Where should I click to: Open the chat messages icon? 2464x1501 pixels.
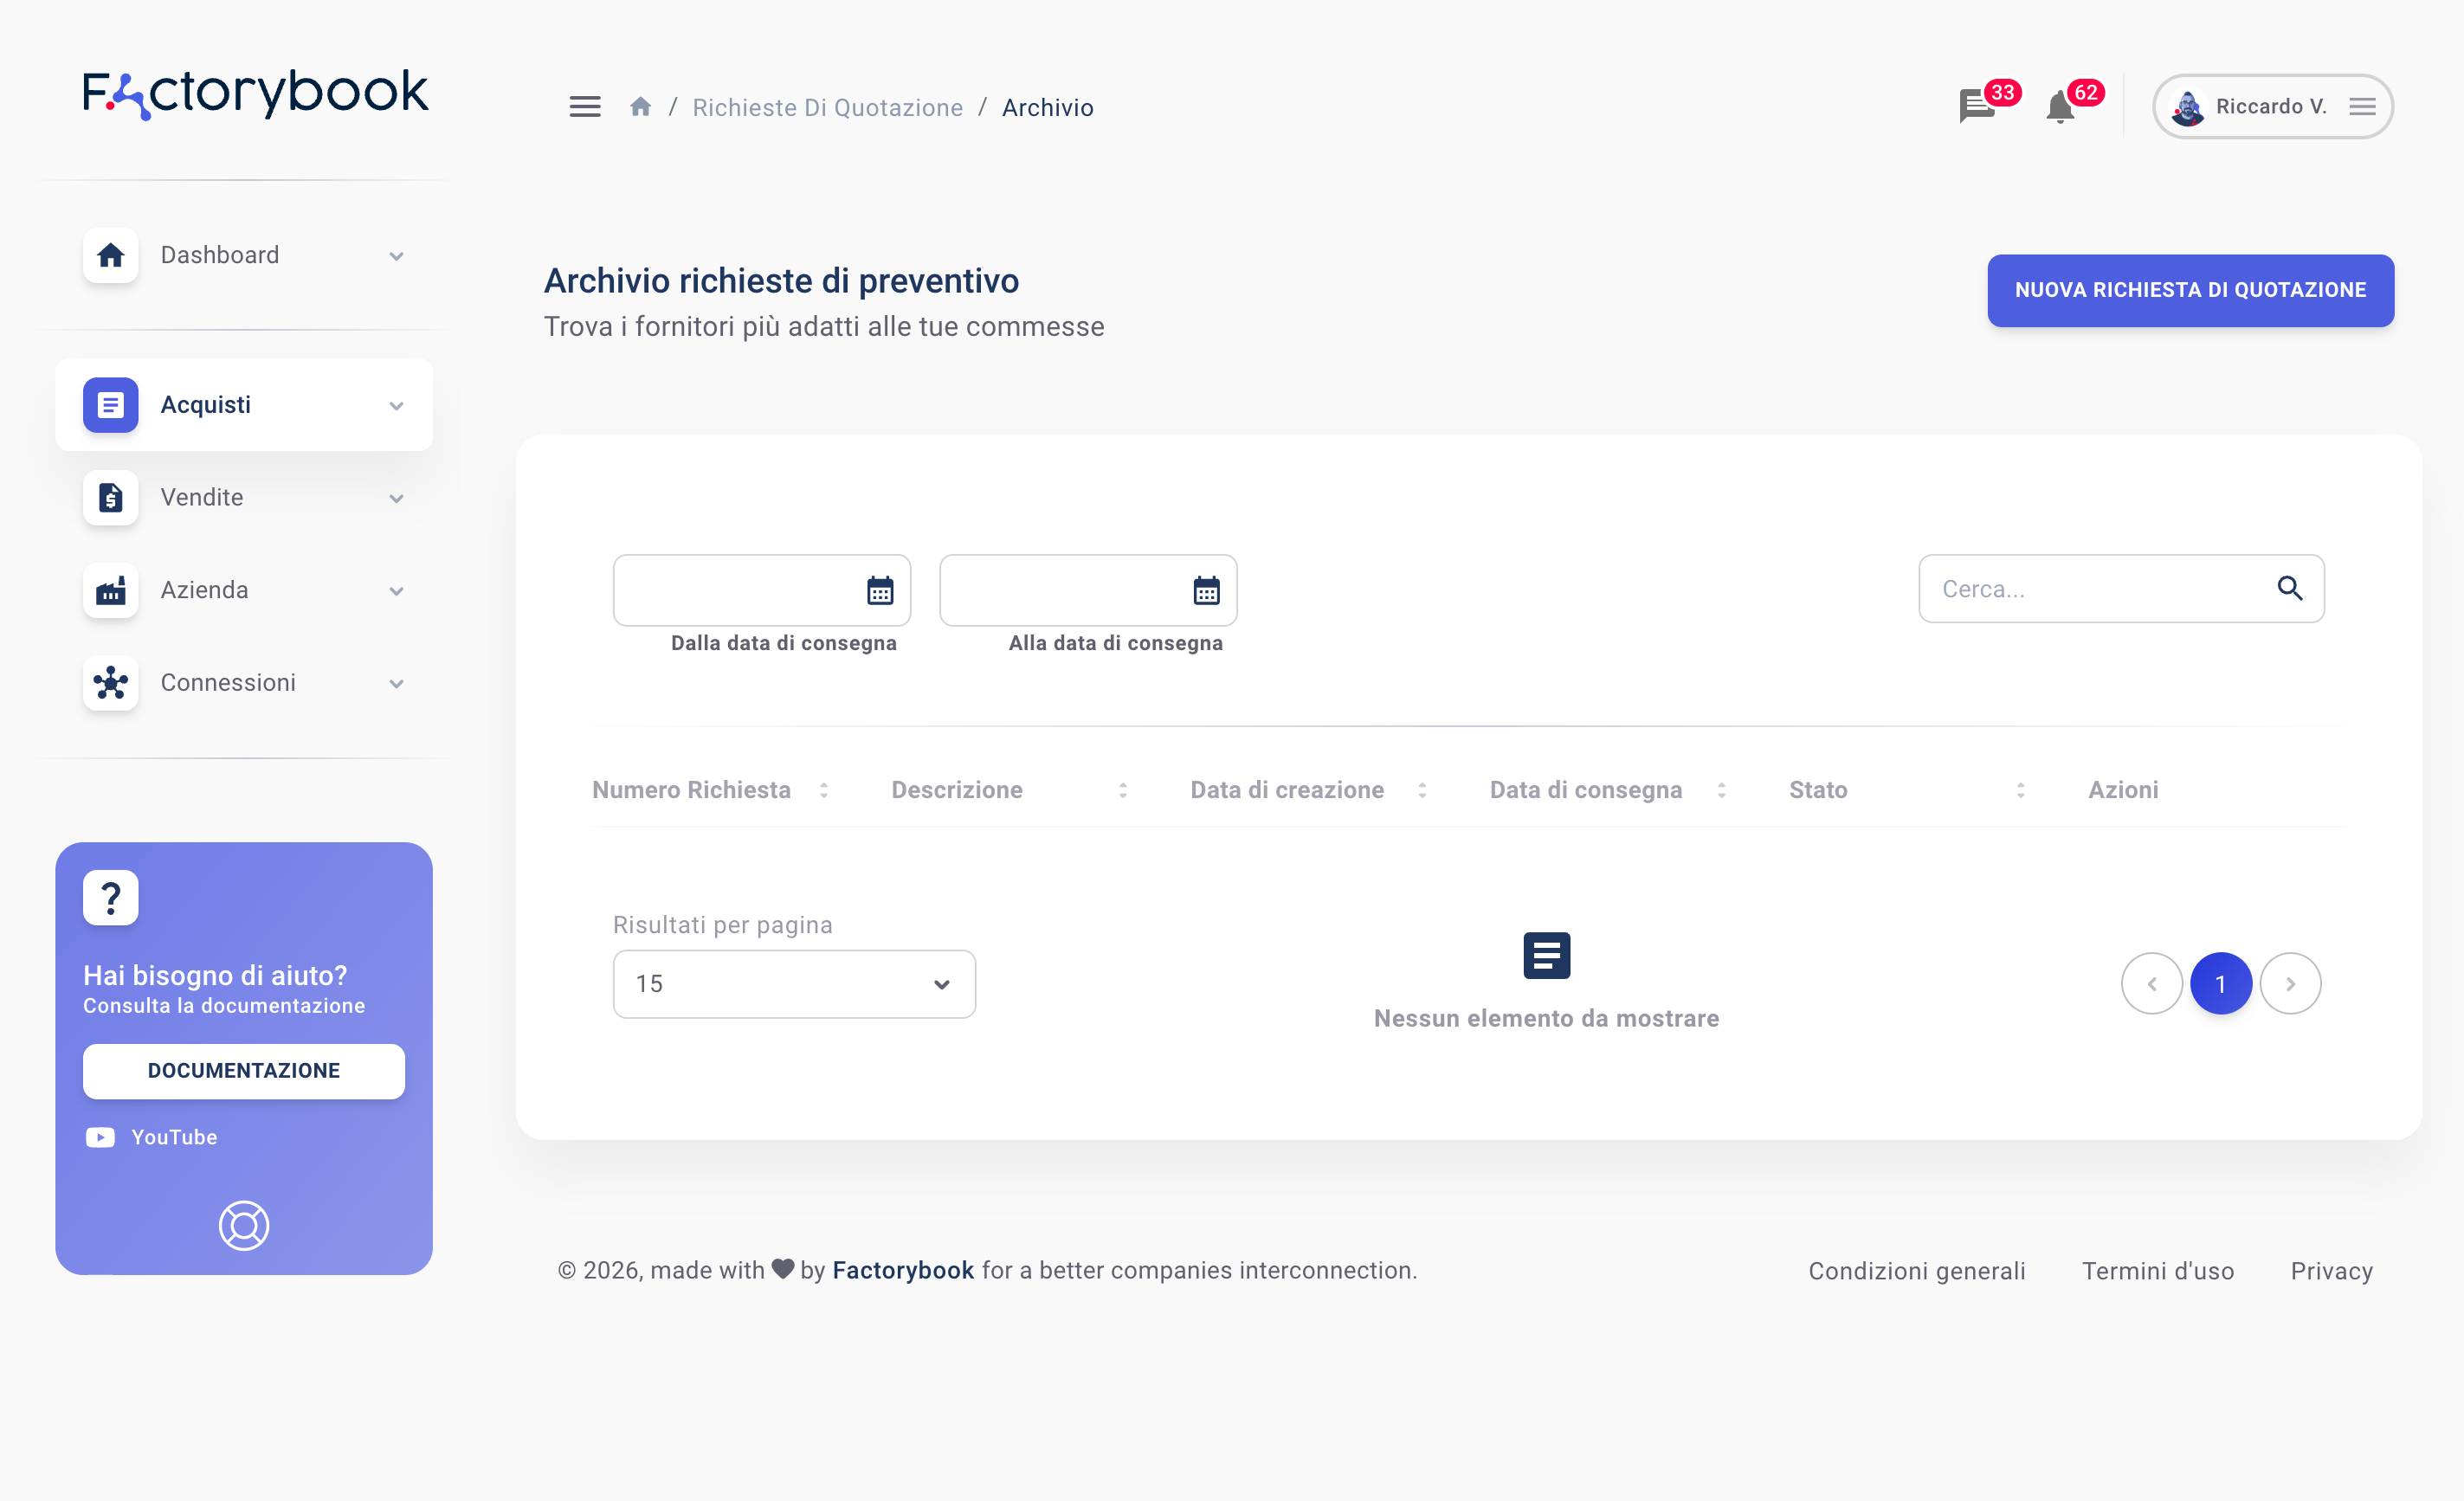[1976, 106]
